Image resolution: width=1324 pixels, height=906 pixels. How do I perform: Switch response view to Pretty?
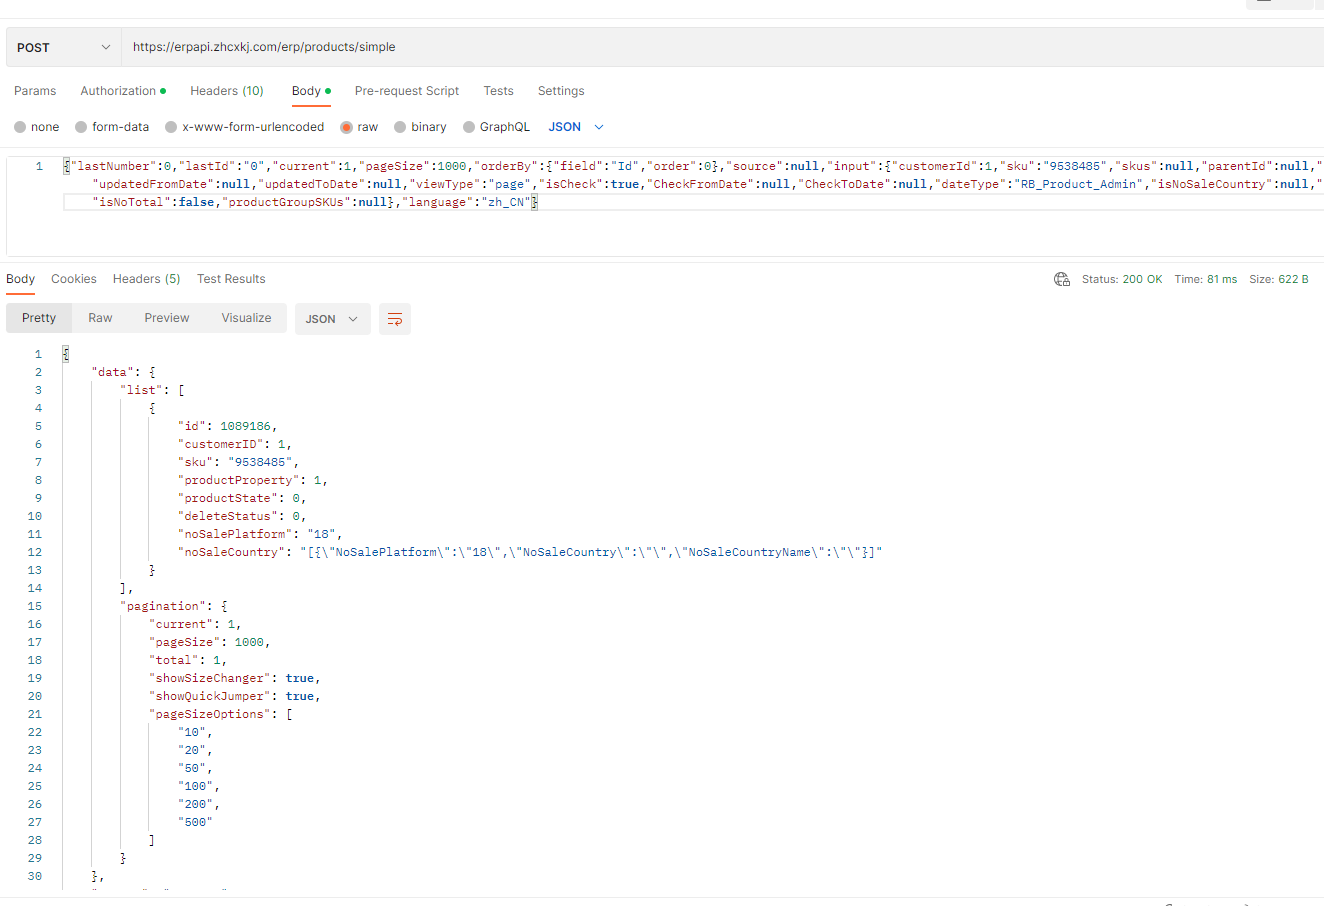[x=39, y=318]
